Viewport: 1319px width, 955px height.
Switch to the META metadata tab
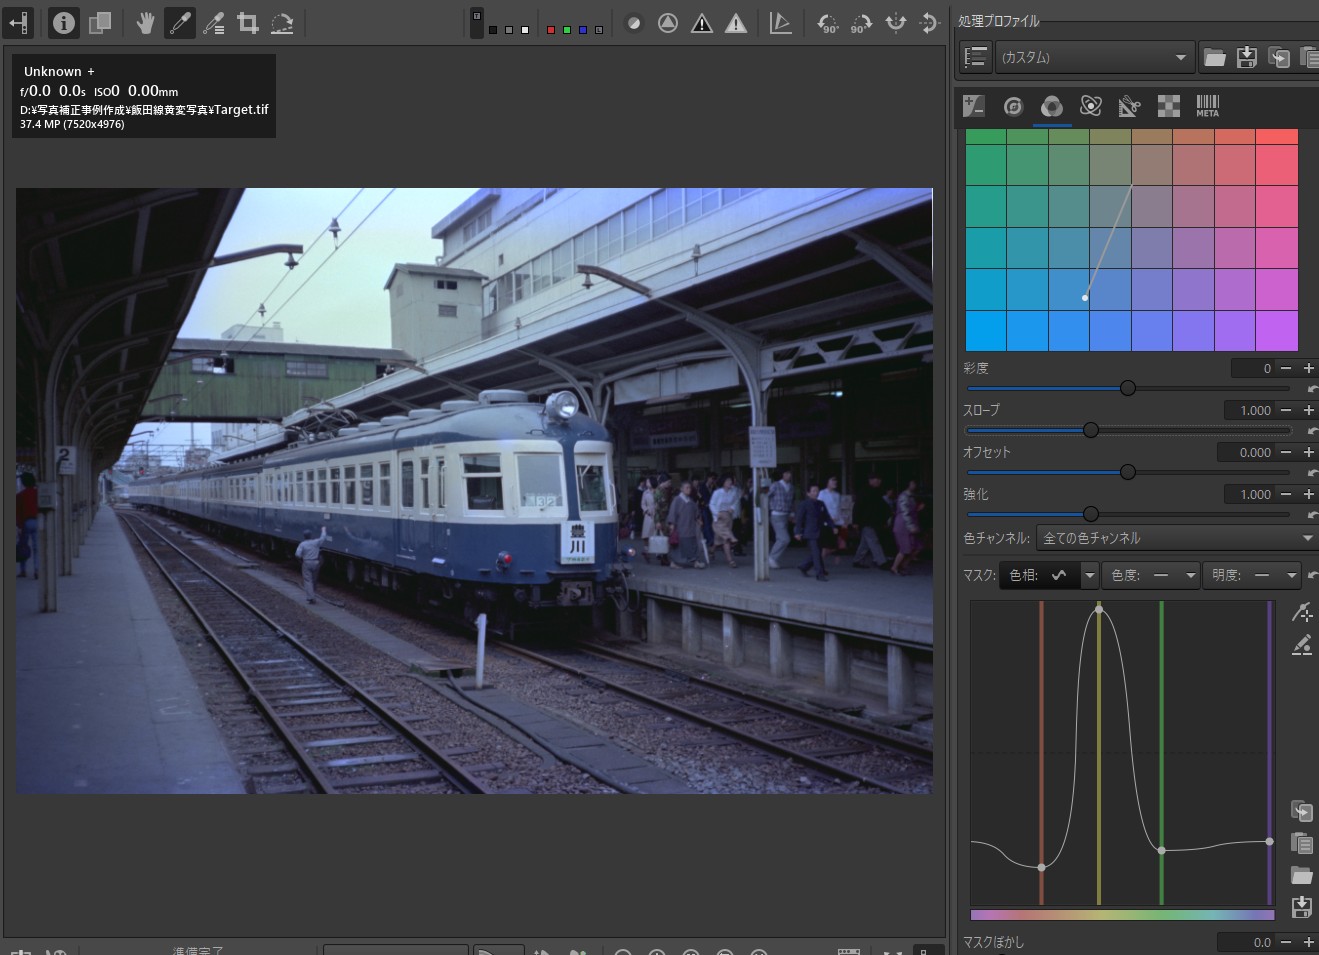(1207, 106)
